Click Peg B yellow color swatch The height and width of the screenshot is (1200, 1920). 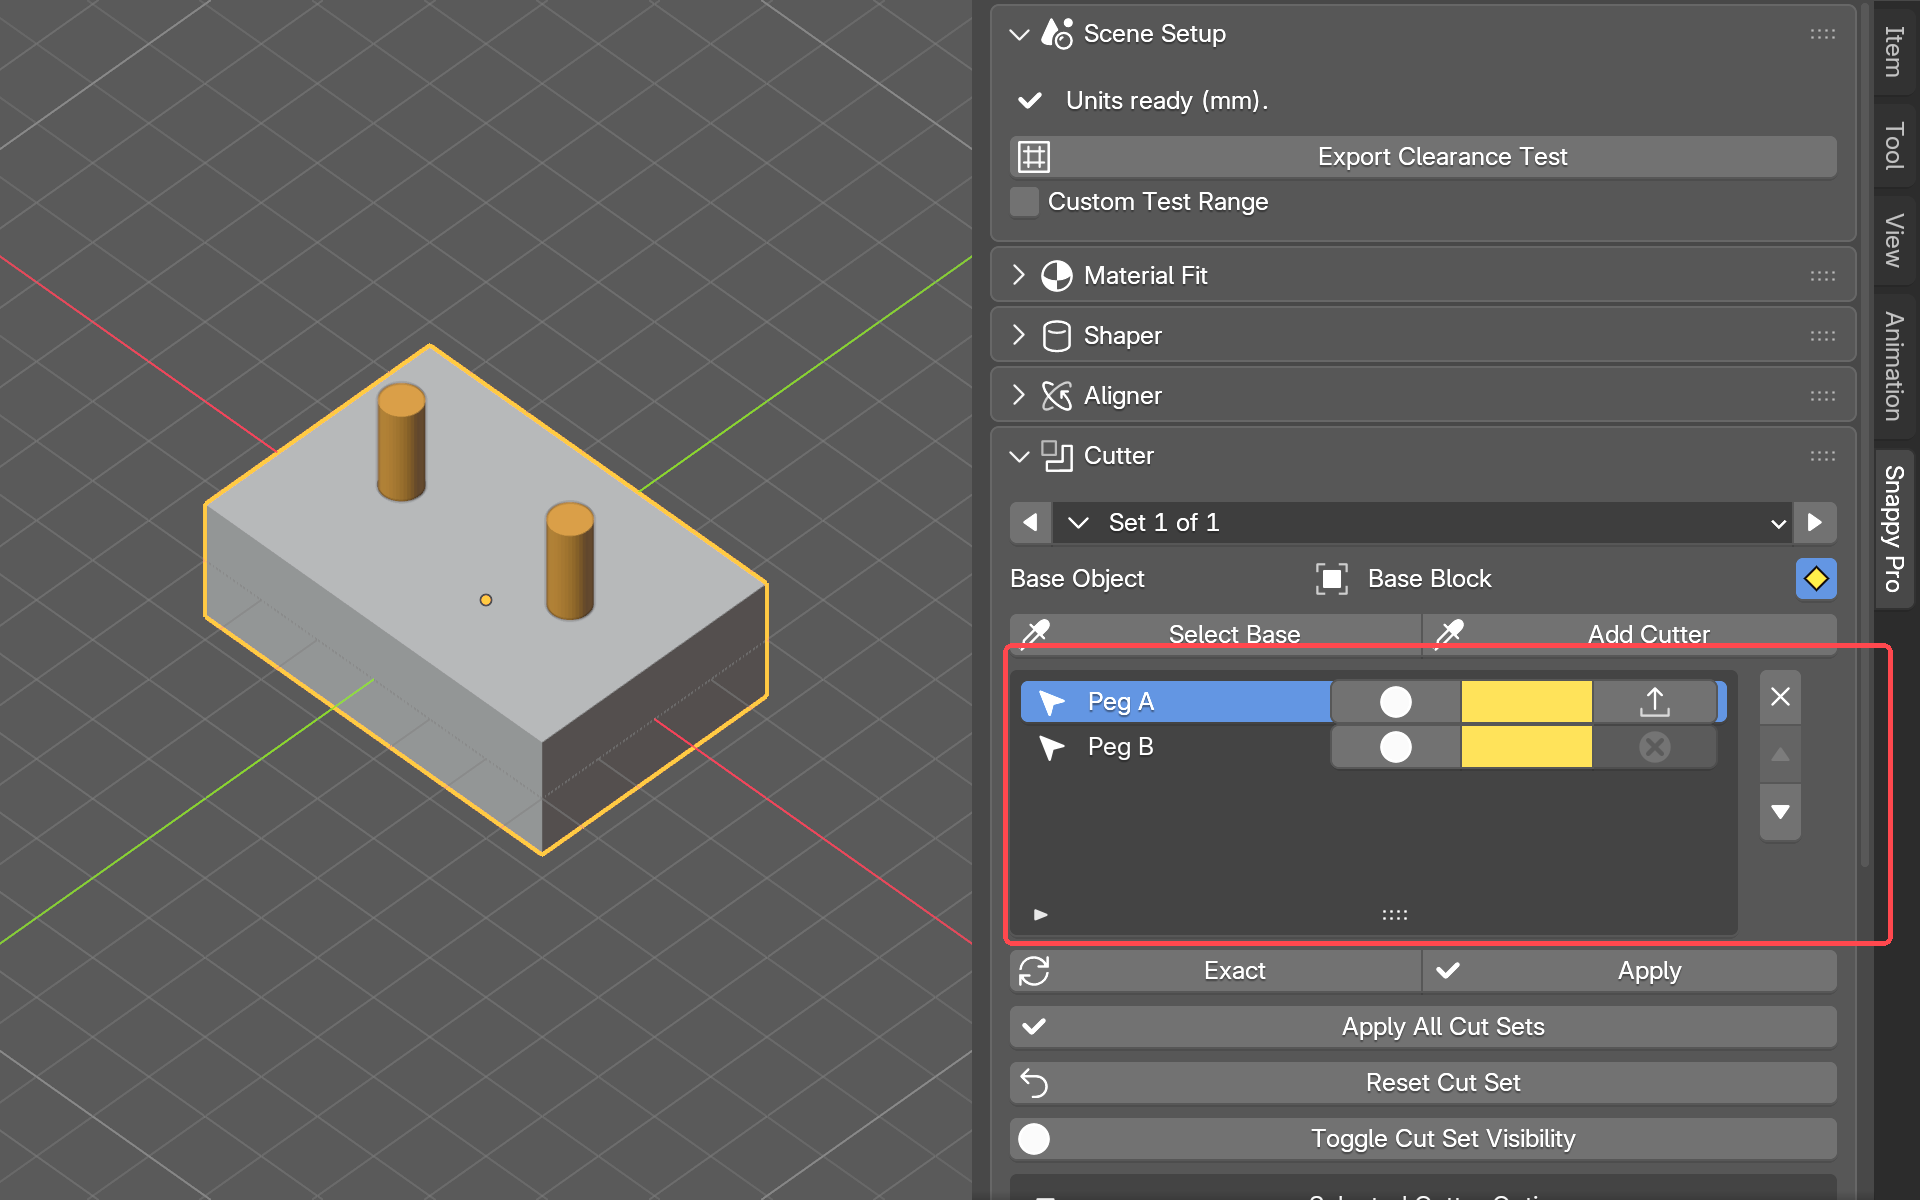(1526, 747)
